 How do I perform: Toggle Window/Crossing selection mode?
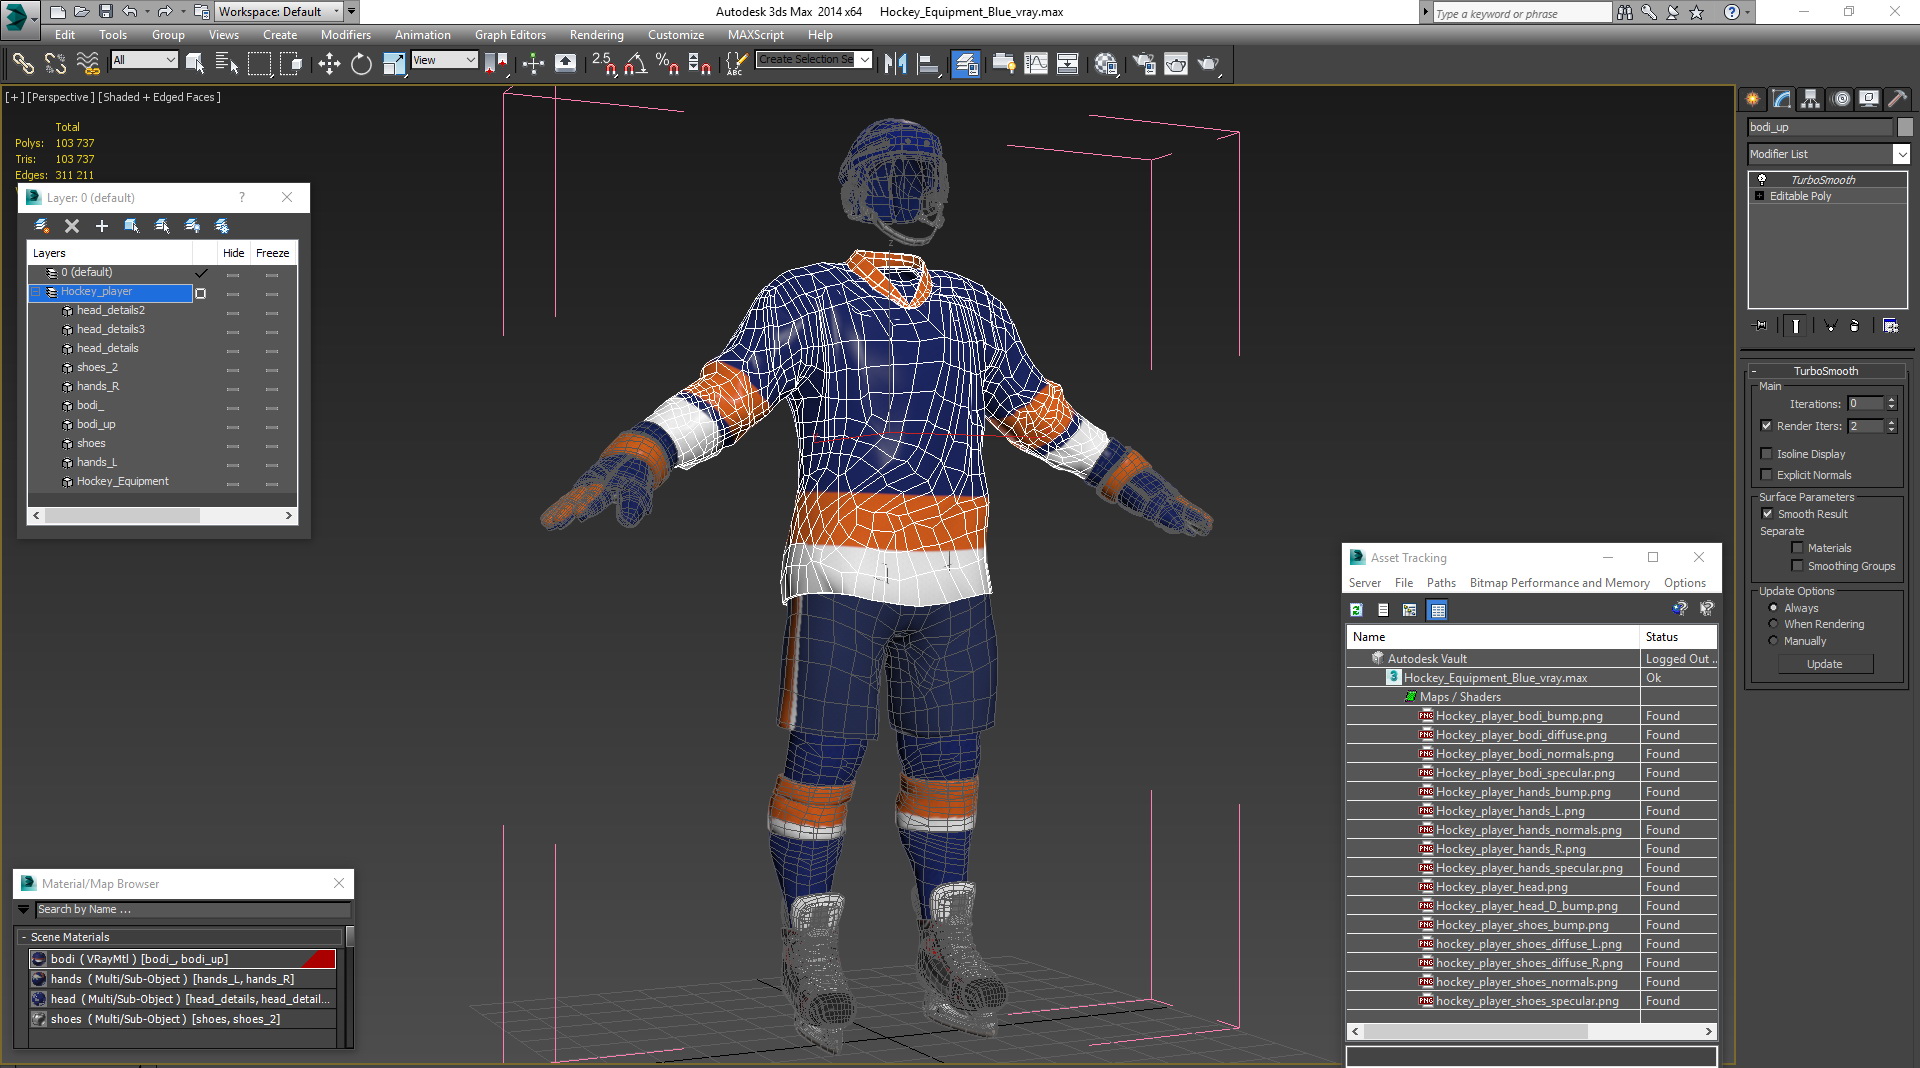pos(291,64)
